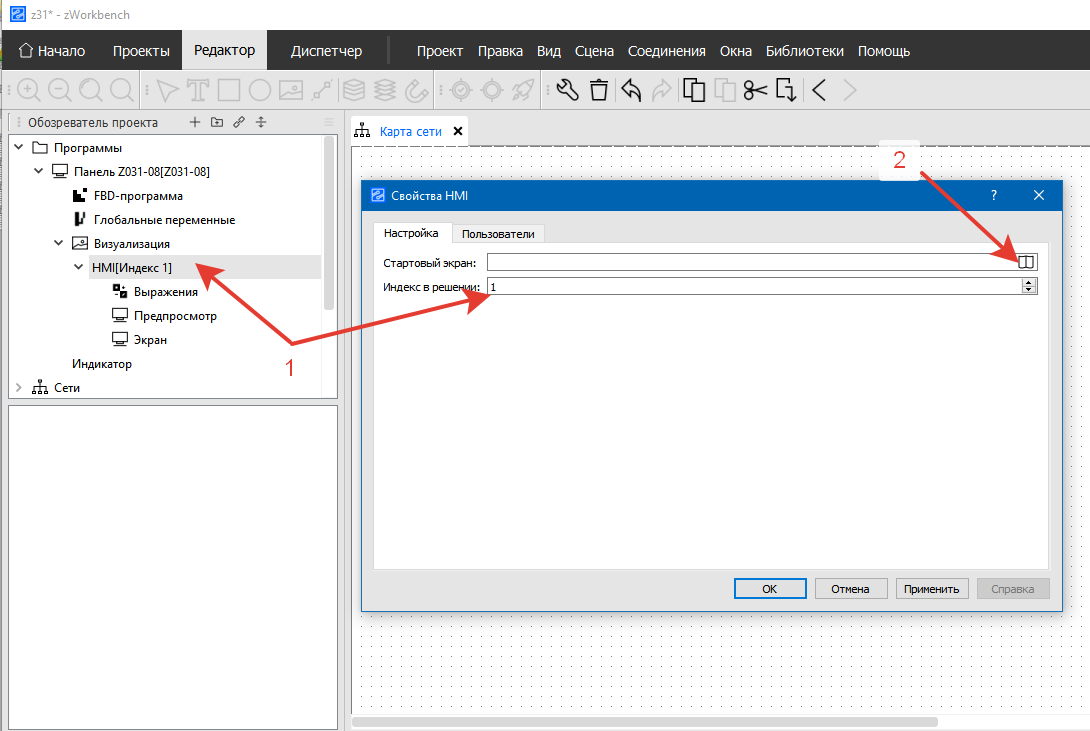The width and height of the screenshot is (1090, 731).
Task: Click the copy icon in toolbar
Action: (x=693, y=91)
